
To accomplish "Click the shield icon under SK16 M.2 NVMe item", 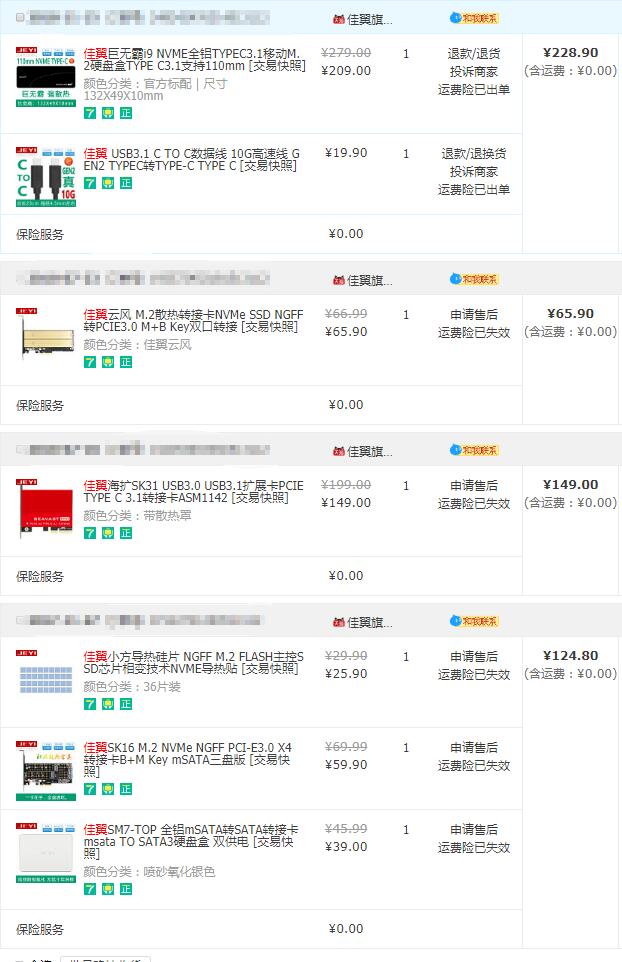I will click(108, 789).
